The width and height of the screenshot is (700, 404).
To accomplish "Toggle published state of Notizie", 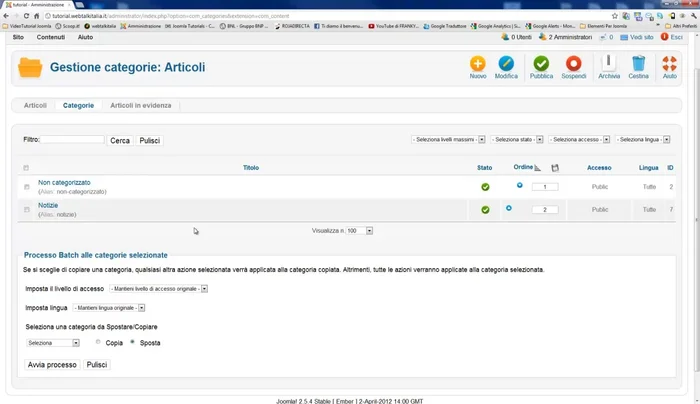I will (485, 210).
